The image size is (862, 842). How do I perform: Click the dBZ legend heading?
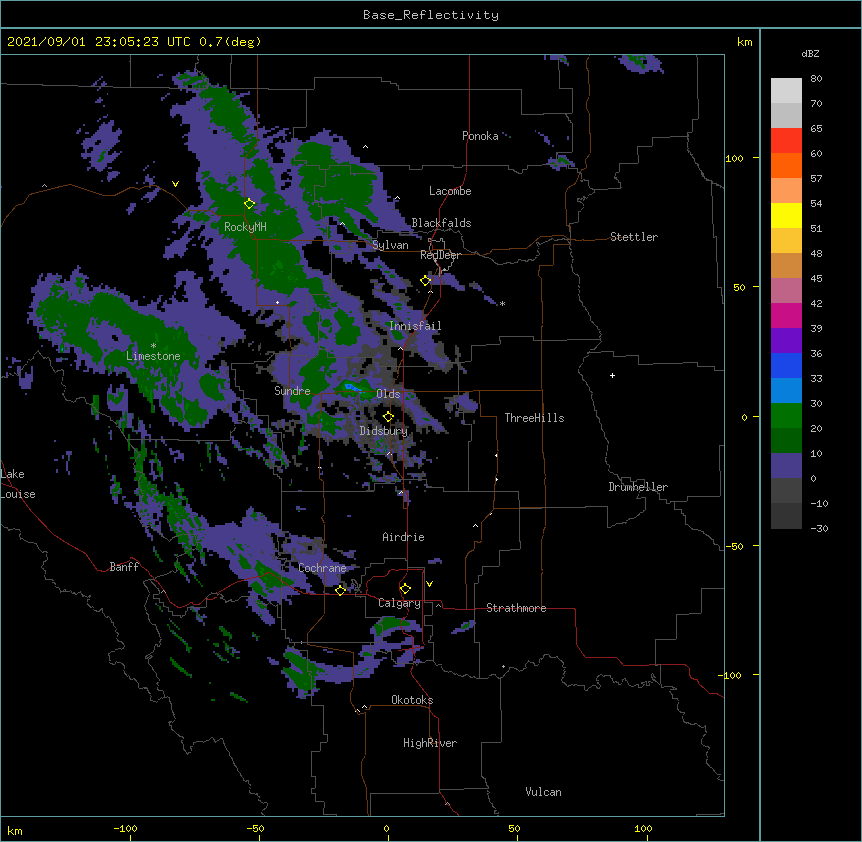tap(810, 53)
